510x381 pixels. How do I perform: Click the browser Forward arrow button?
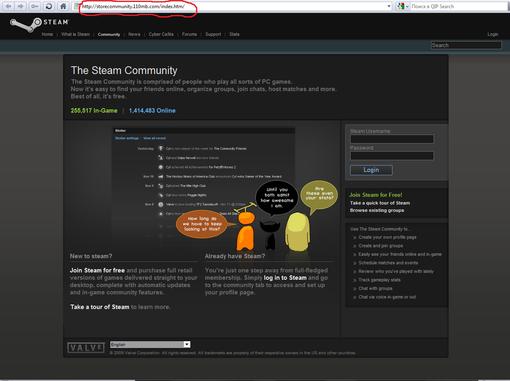[21, 6]
